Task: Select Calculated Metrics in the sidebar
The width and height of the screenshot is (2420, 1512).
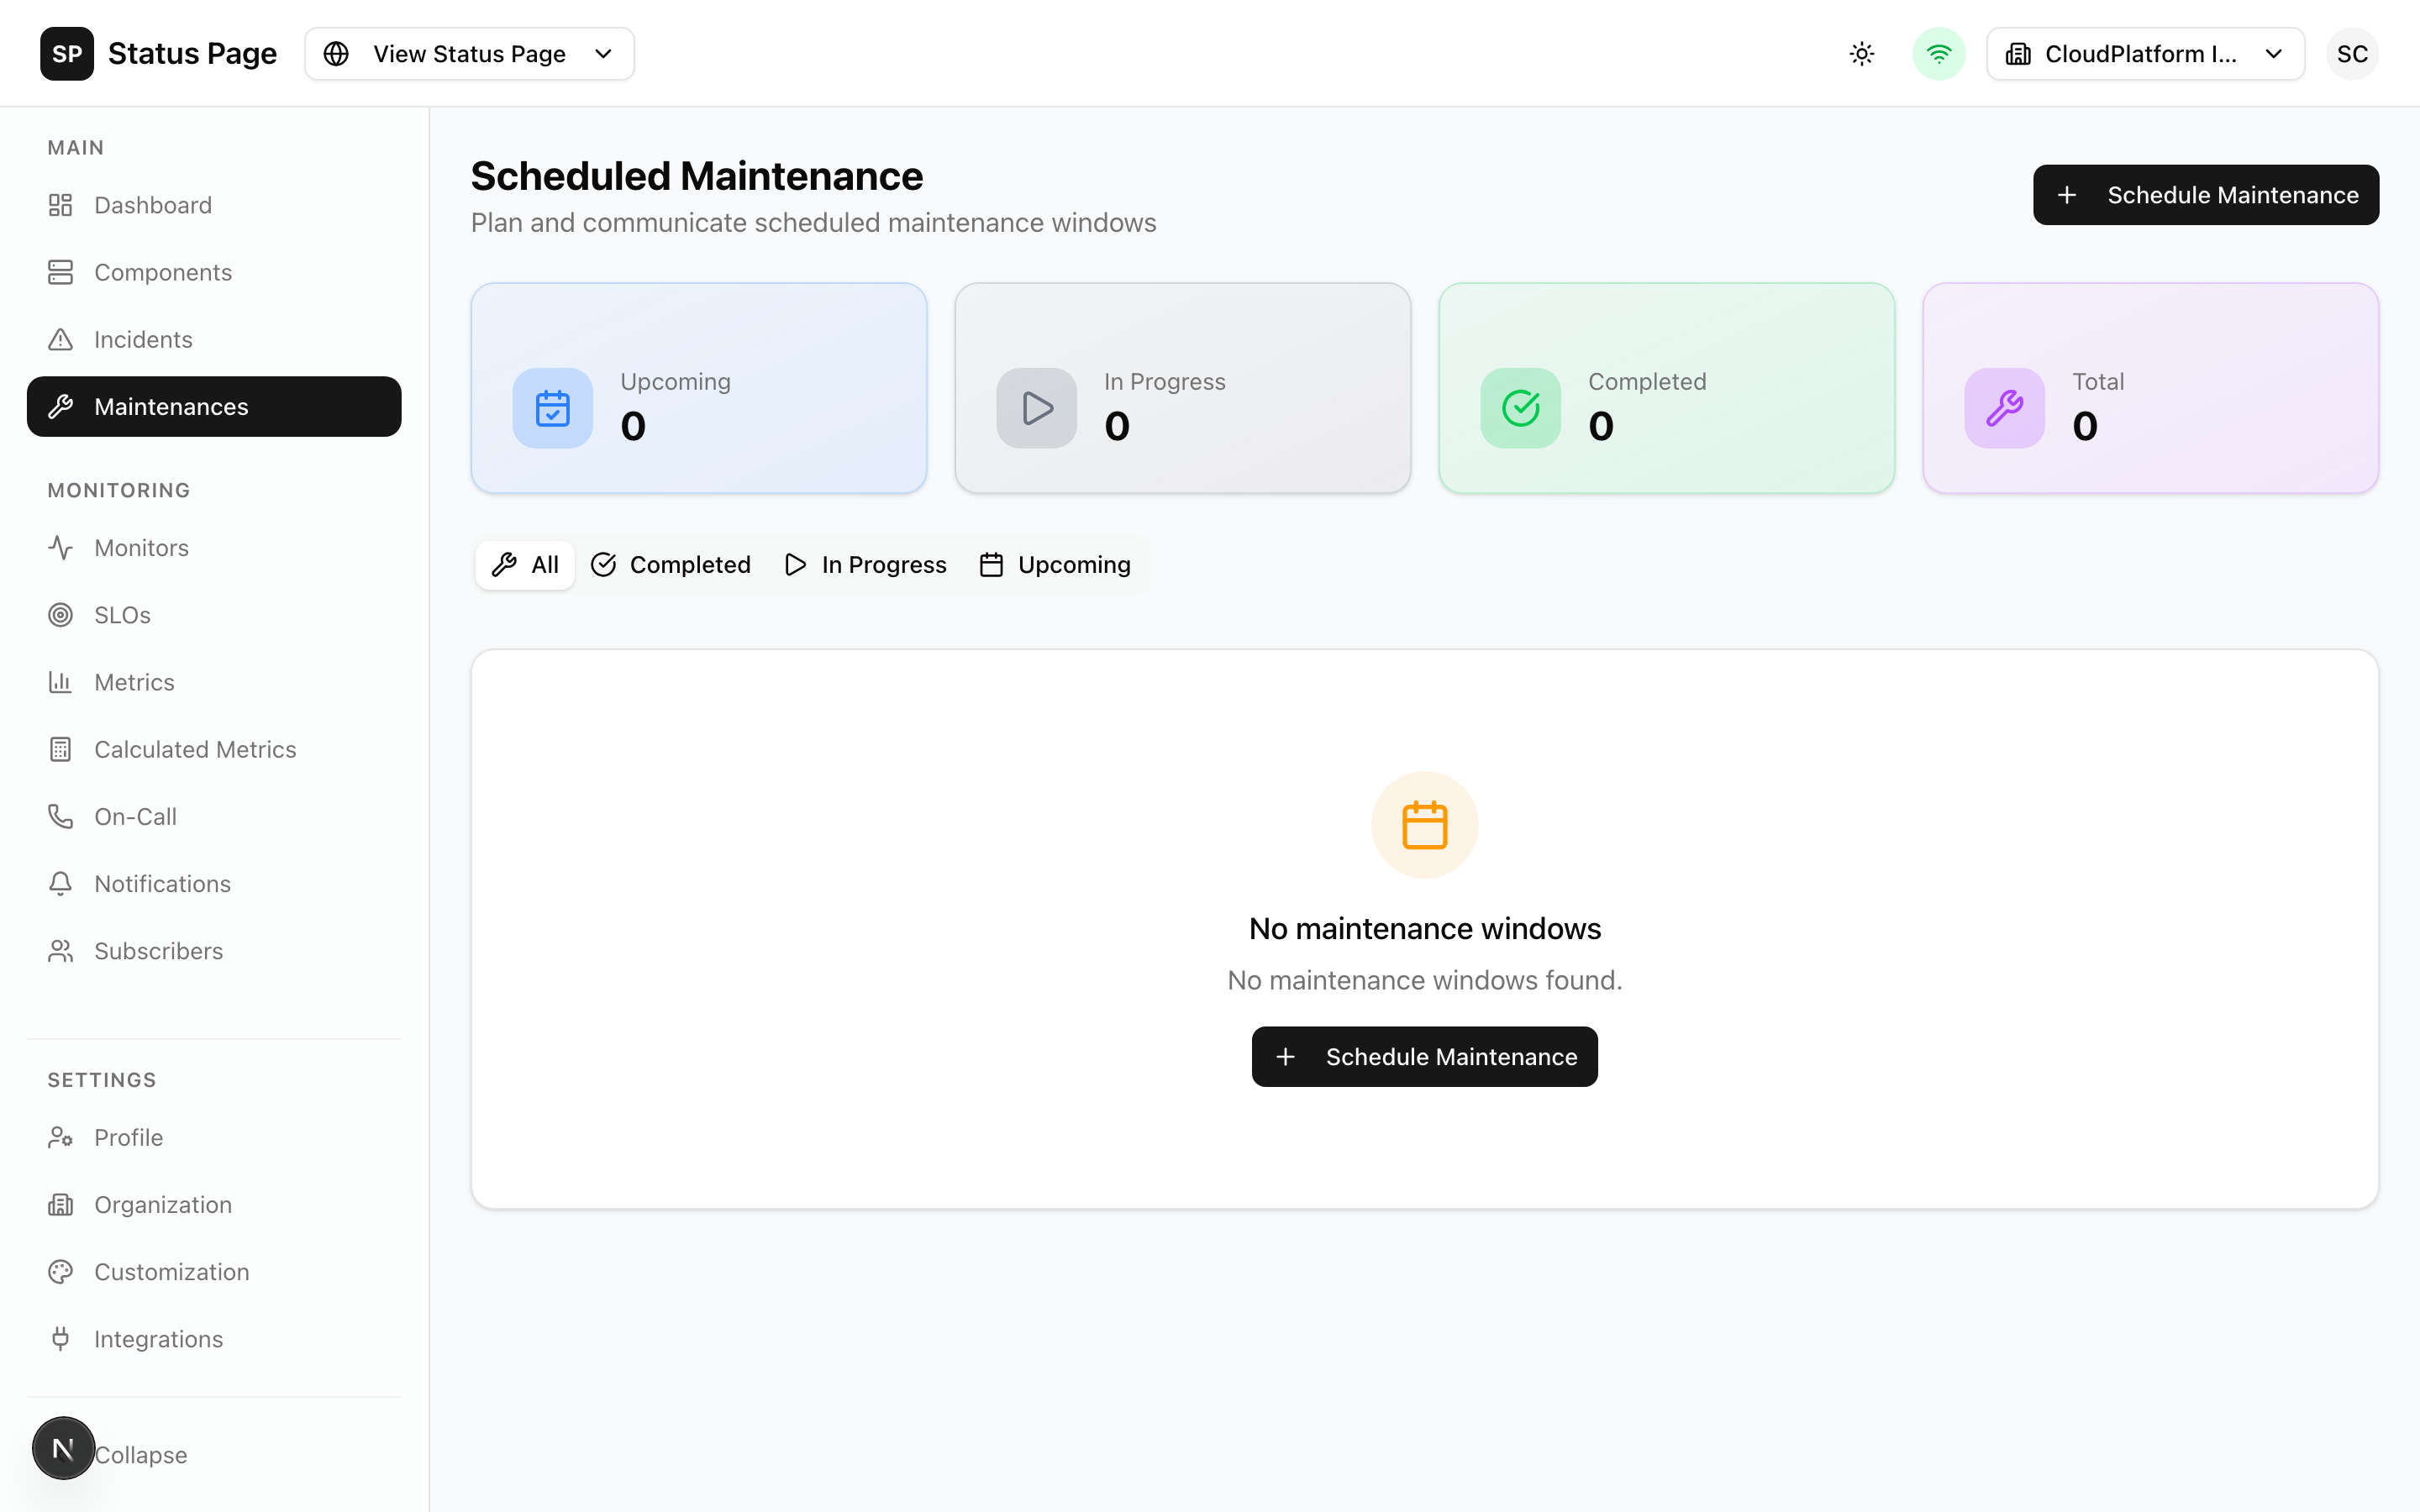Action: pos(195,748)
